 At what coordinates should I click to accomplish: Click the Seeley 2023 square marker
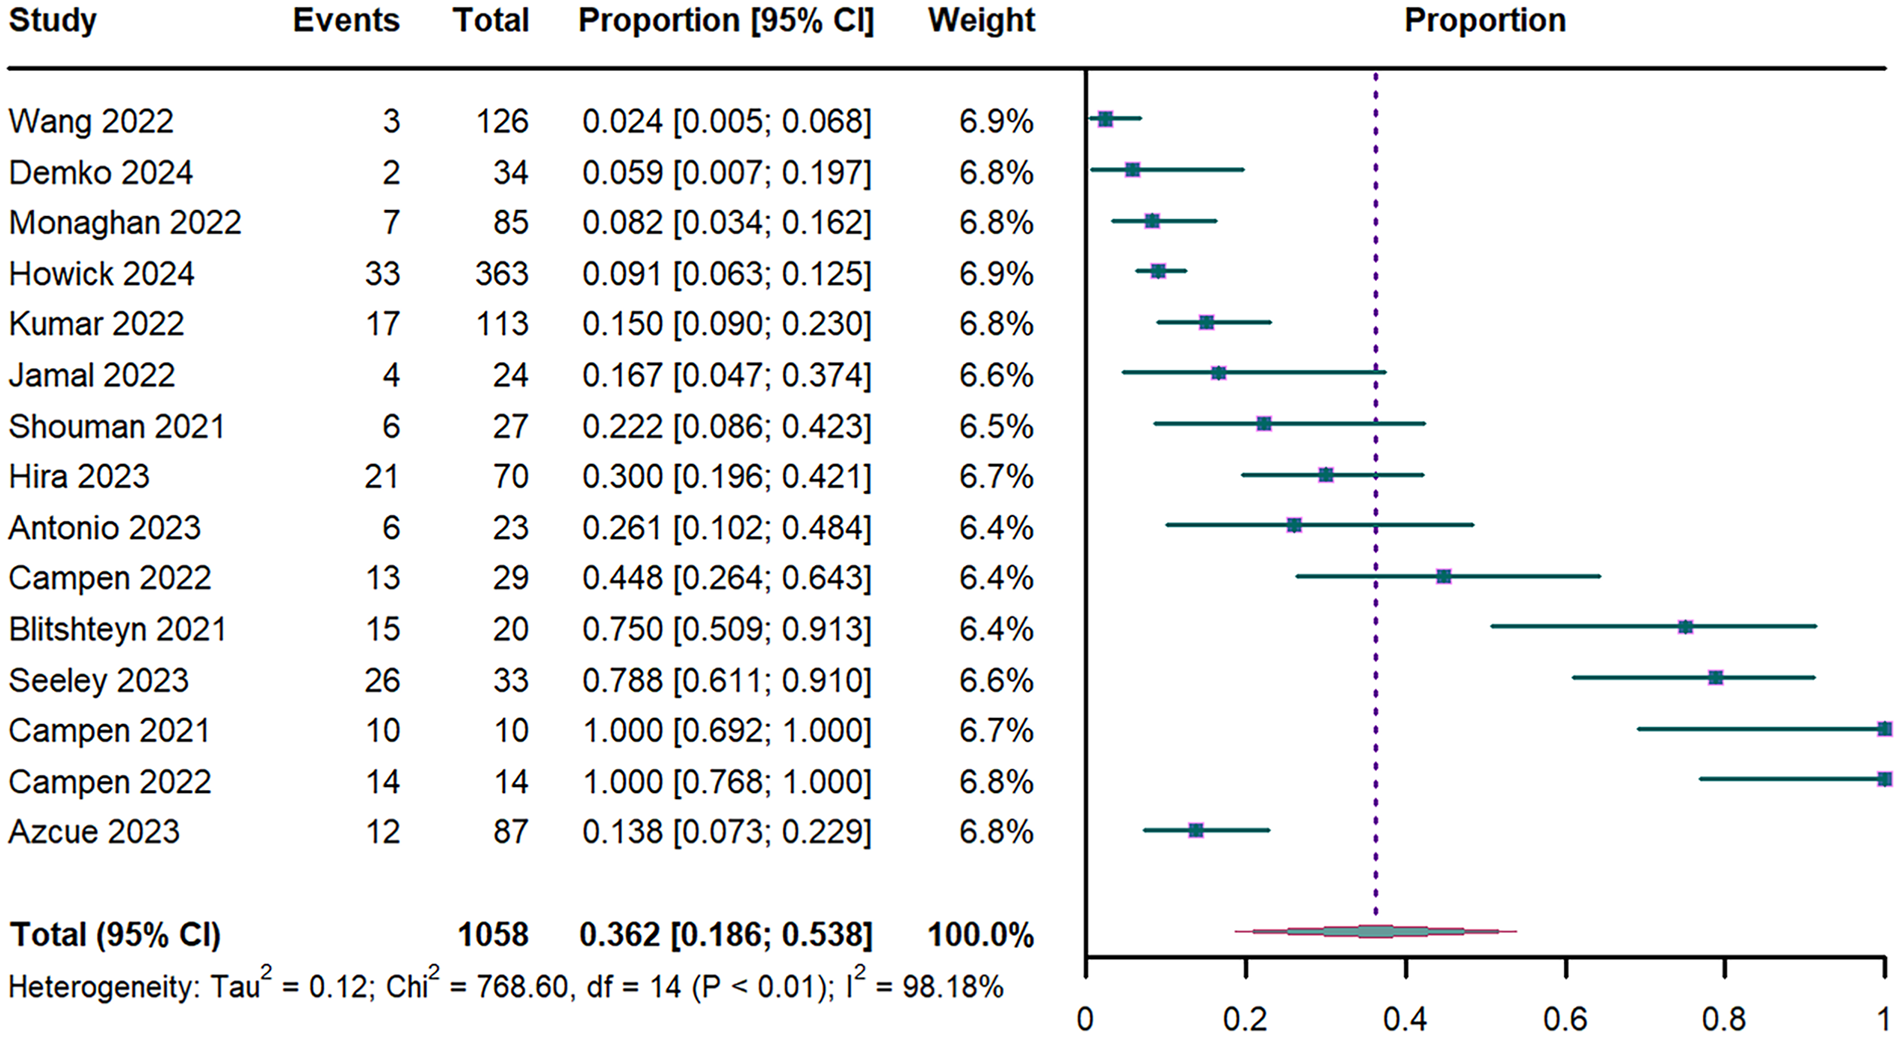(x=1716, y=678)
